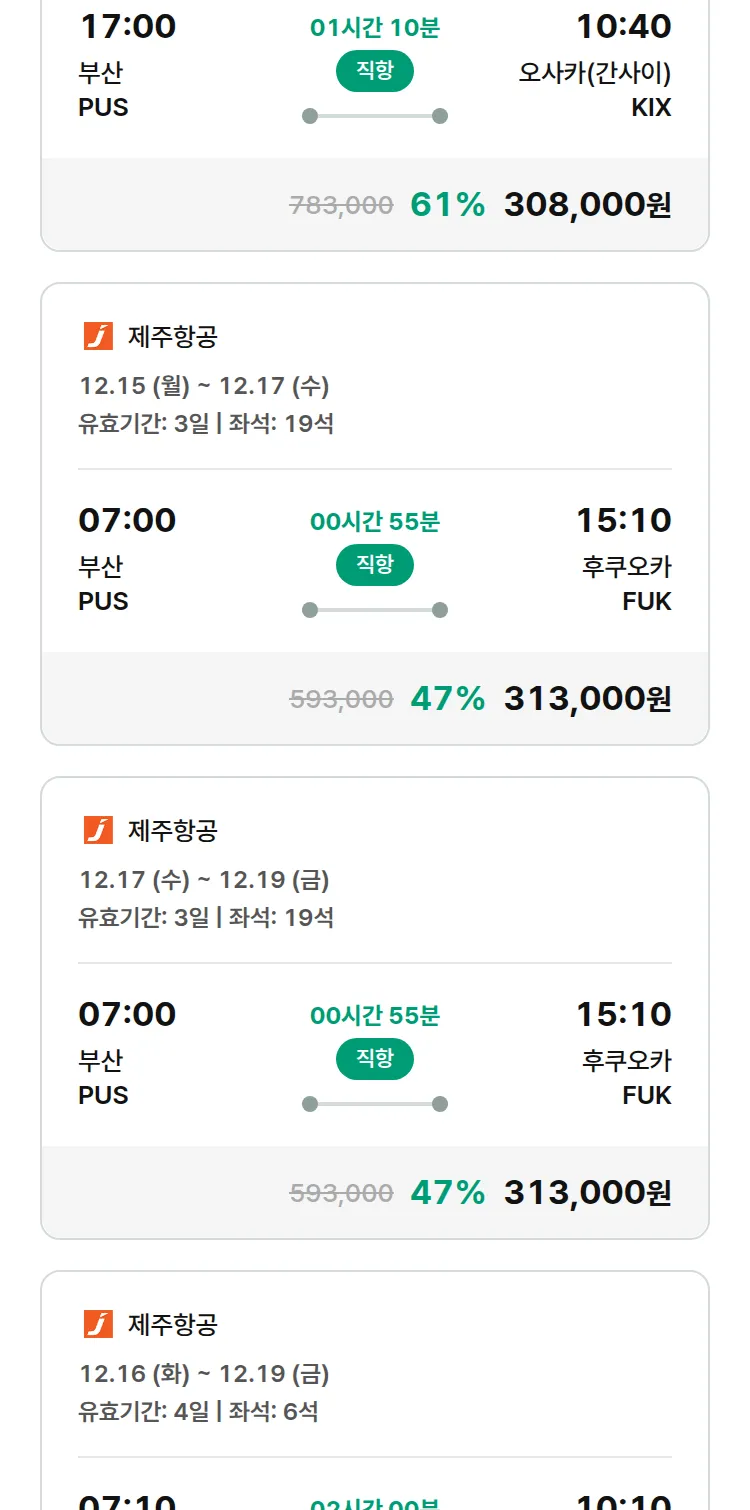Select 313,000원 fare for 12.17 departure

pyautogui.click(x=587, y=1193)
